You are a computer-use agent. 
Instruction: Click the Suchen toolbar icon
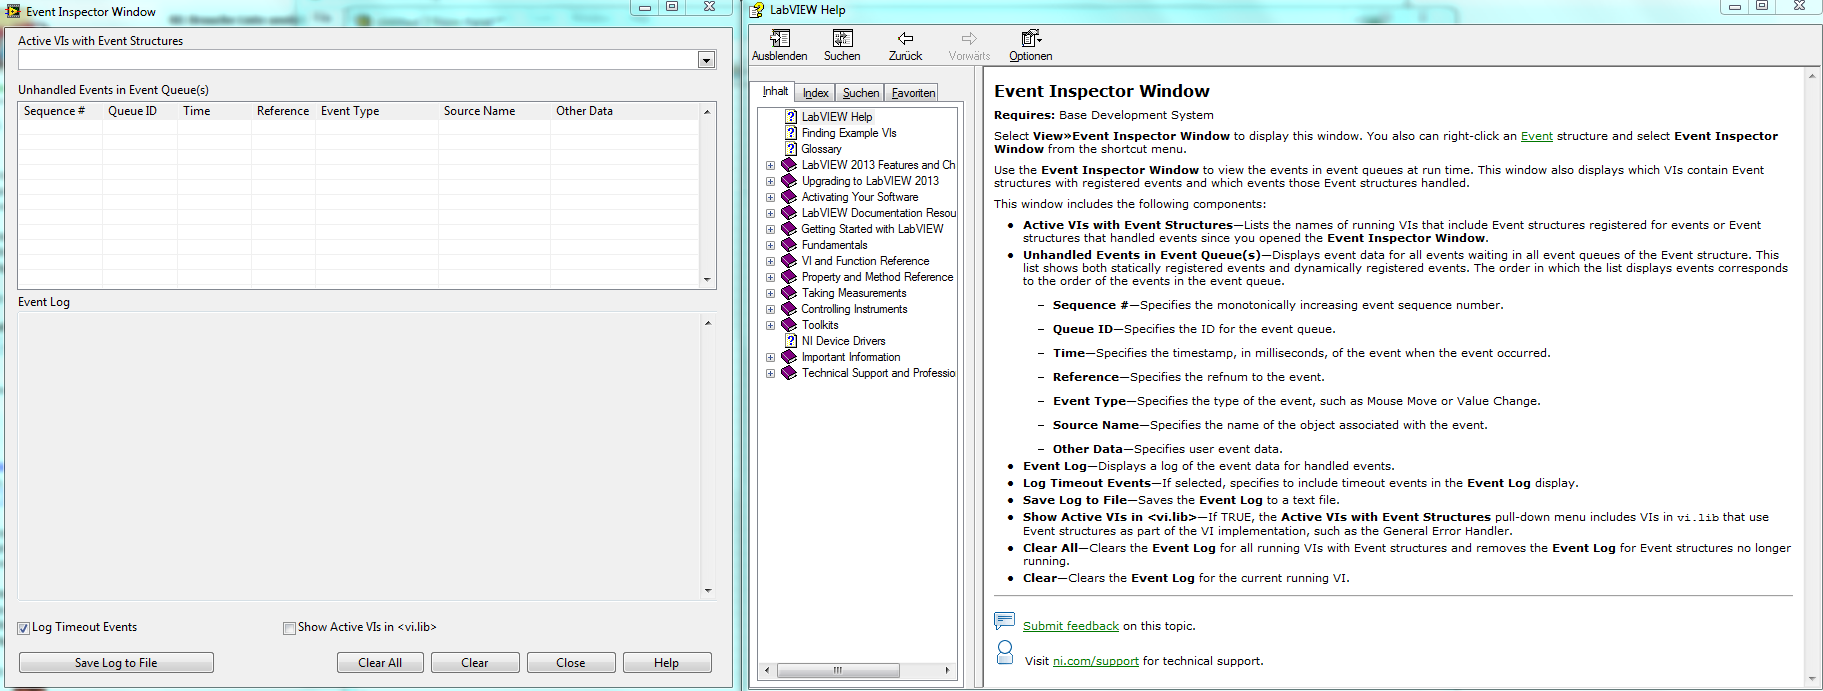click(x=842, y=39)
